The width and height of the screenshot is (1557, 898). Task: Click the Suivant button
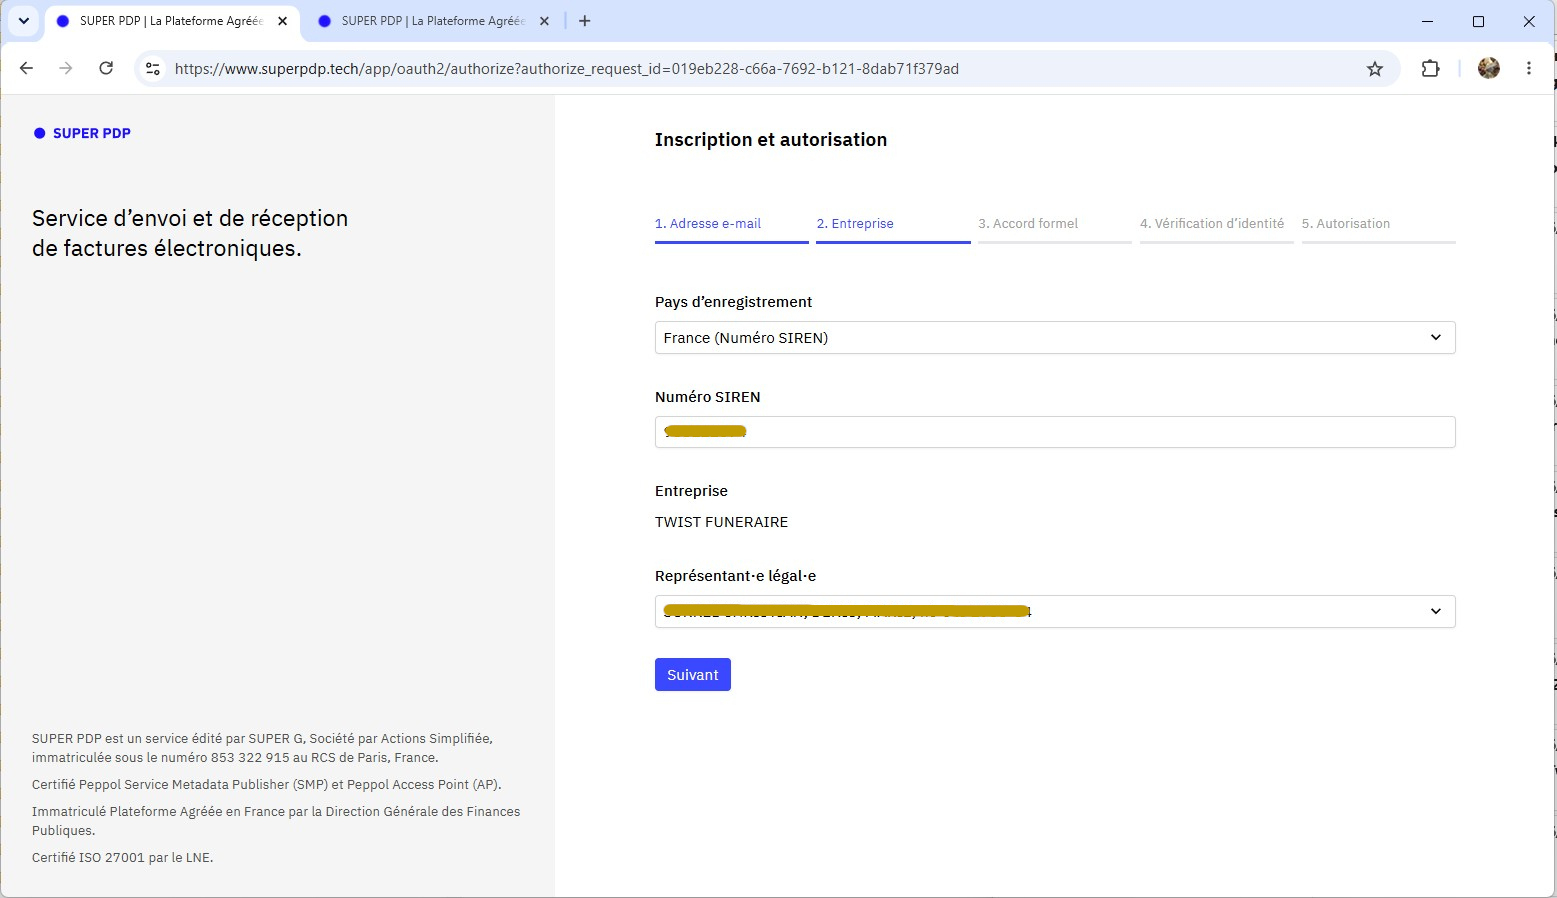click(x=693, y=675)
